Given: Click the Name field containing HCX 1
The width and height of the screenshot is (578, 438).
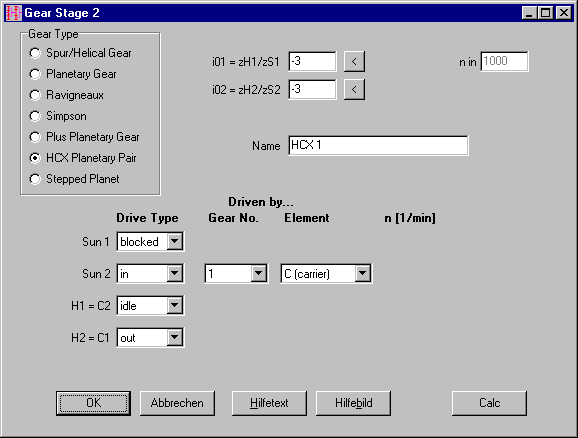Looking at the screenshot, I should (x=379, y=145).
